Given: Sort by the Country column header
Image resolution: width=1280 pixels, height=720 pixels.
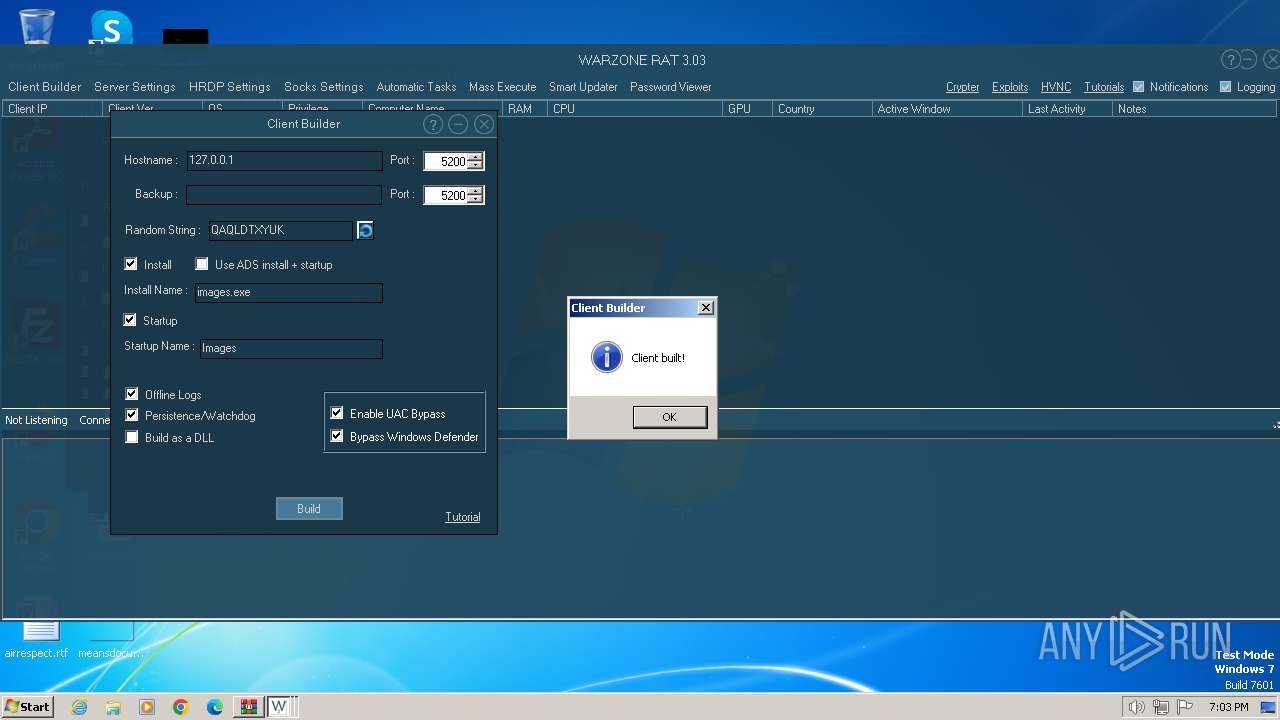Looking at the screenshot, I should 822,109.
